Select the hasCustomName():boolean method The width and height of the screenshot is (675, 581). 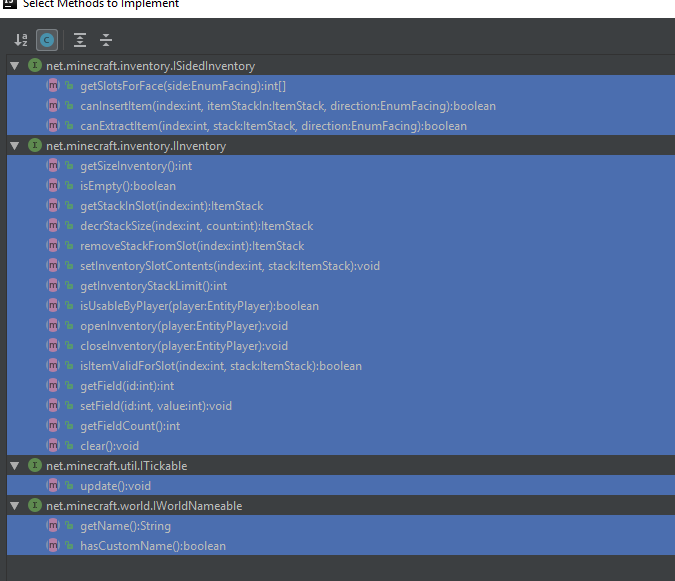click(x=152, y=546)
